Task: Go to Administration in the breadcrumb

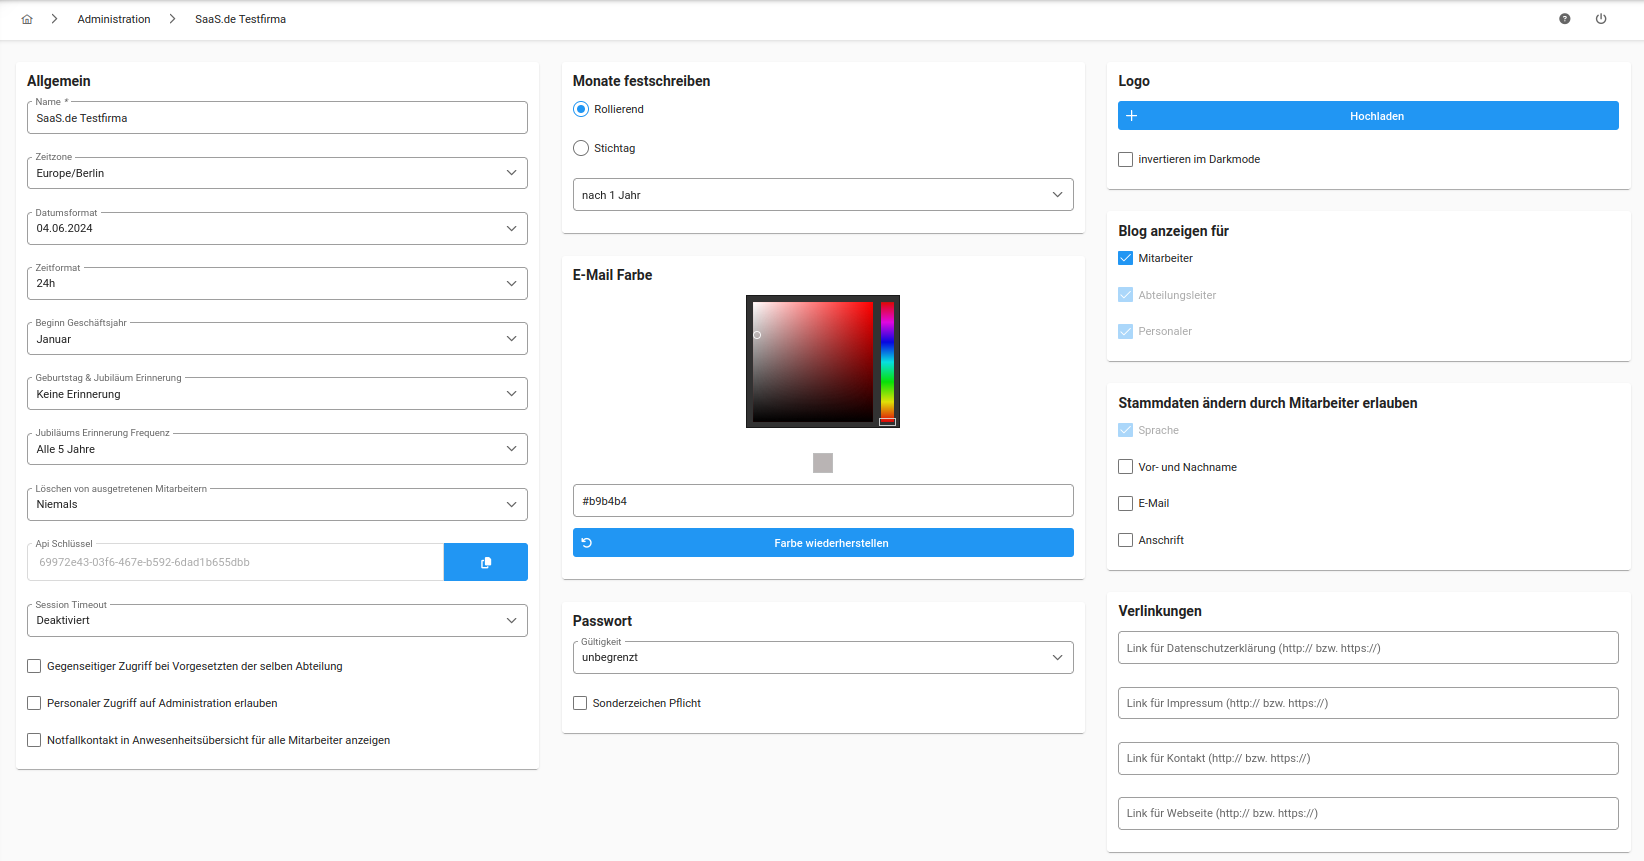Action: (x=114, y=19)
